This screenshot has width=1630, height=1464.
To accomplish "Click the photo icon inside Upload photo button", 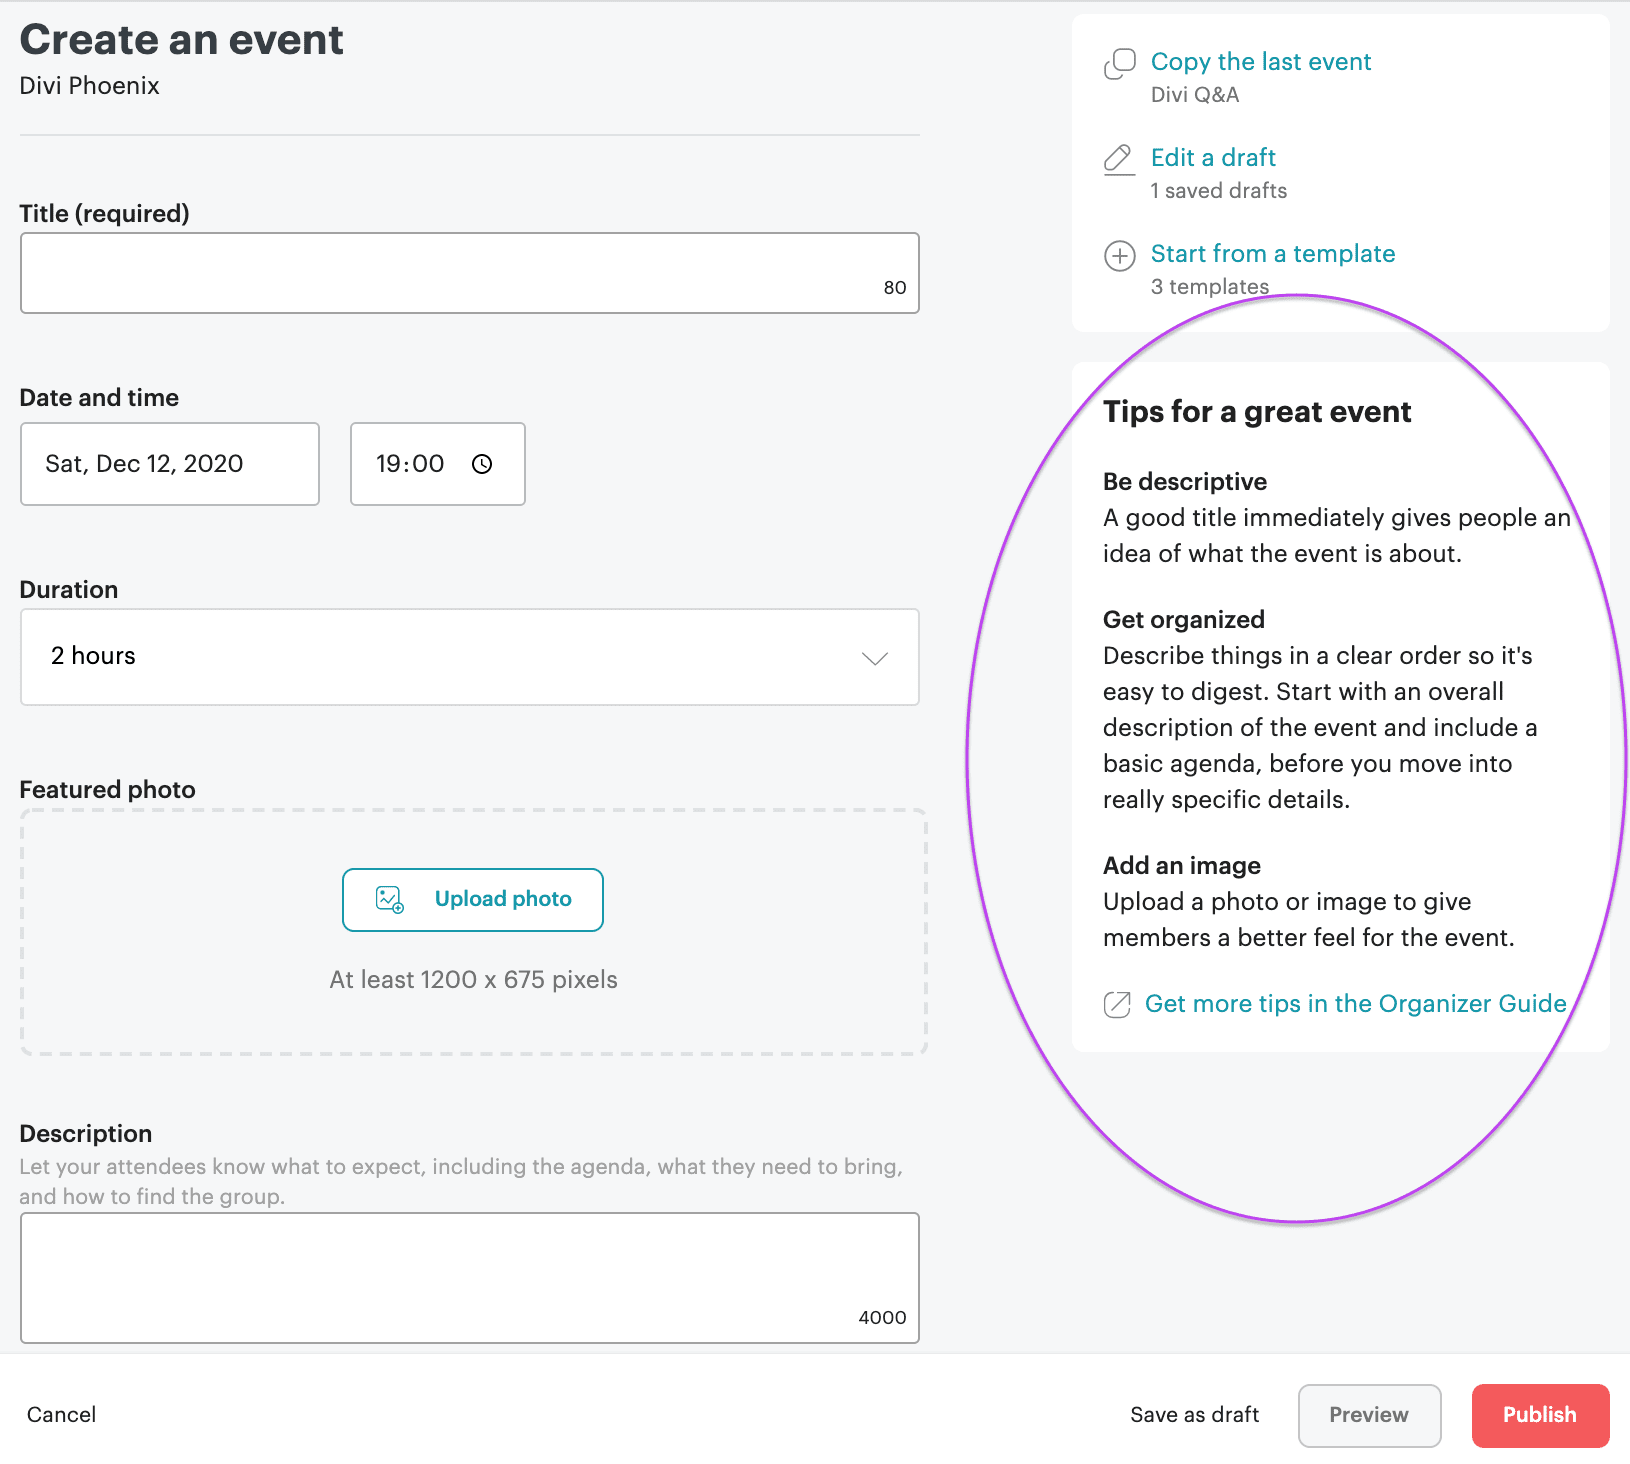I will point(388,899).
